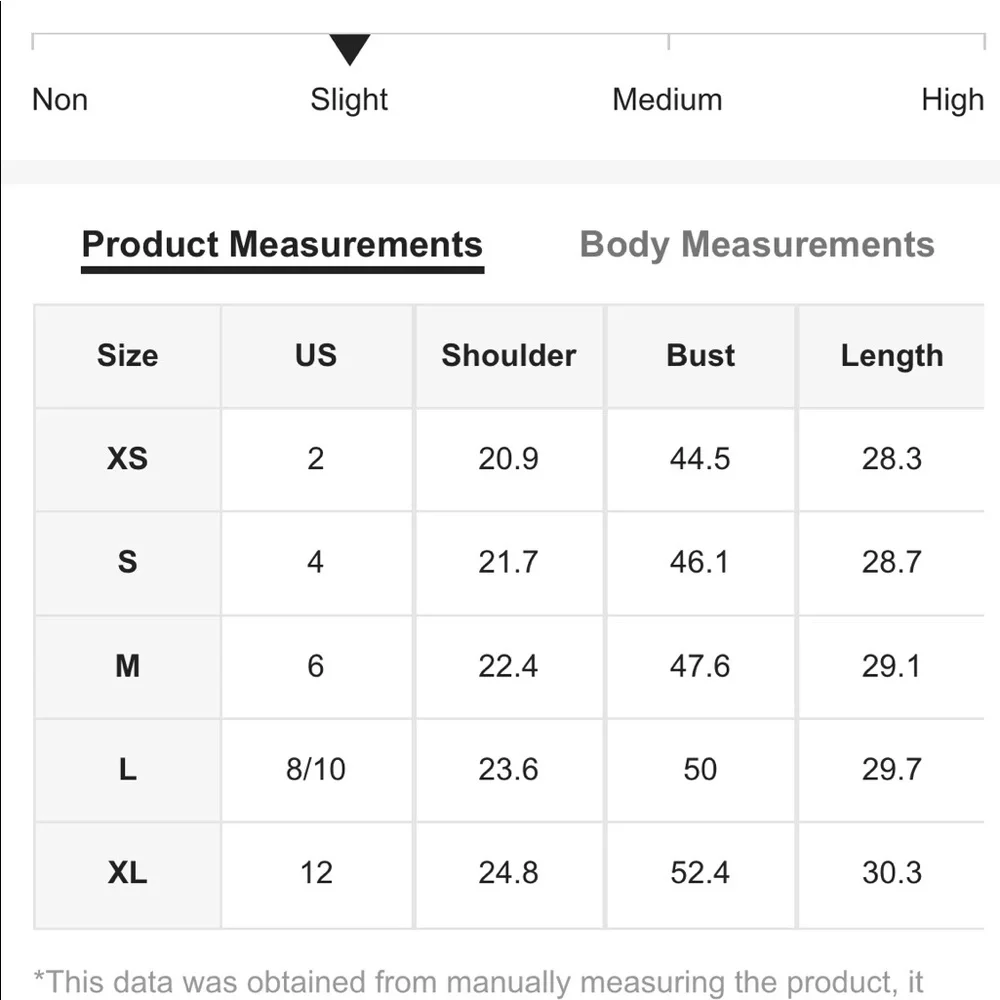
Task: Select the S size row label
Action: (127, 562)
